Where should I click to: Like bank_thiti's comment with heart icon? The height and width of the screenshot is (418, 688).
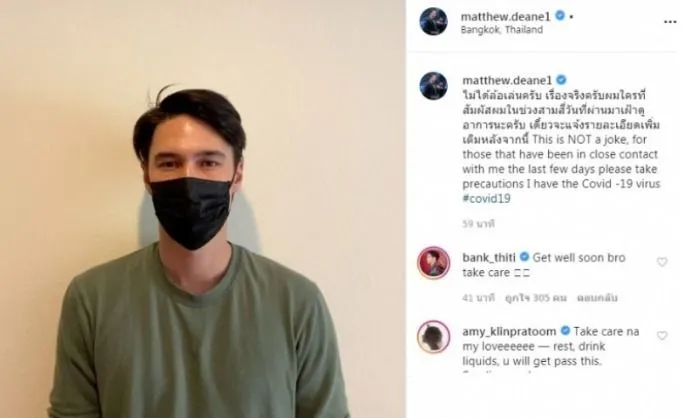point(662,262)
